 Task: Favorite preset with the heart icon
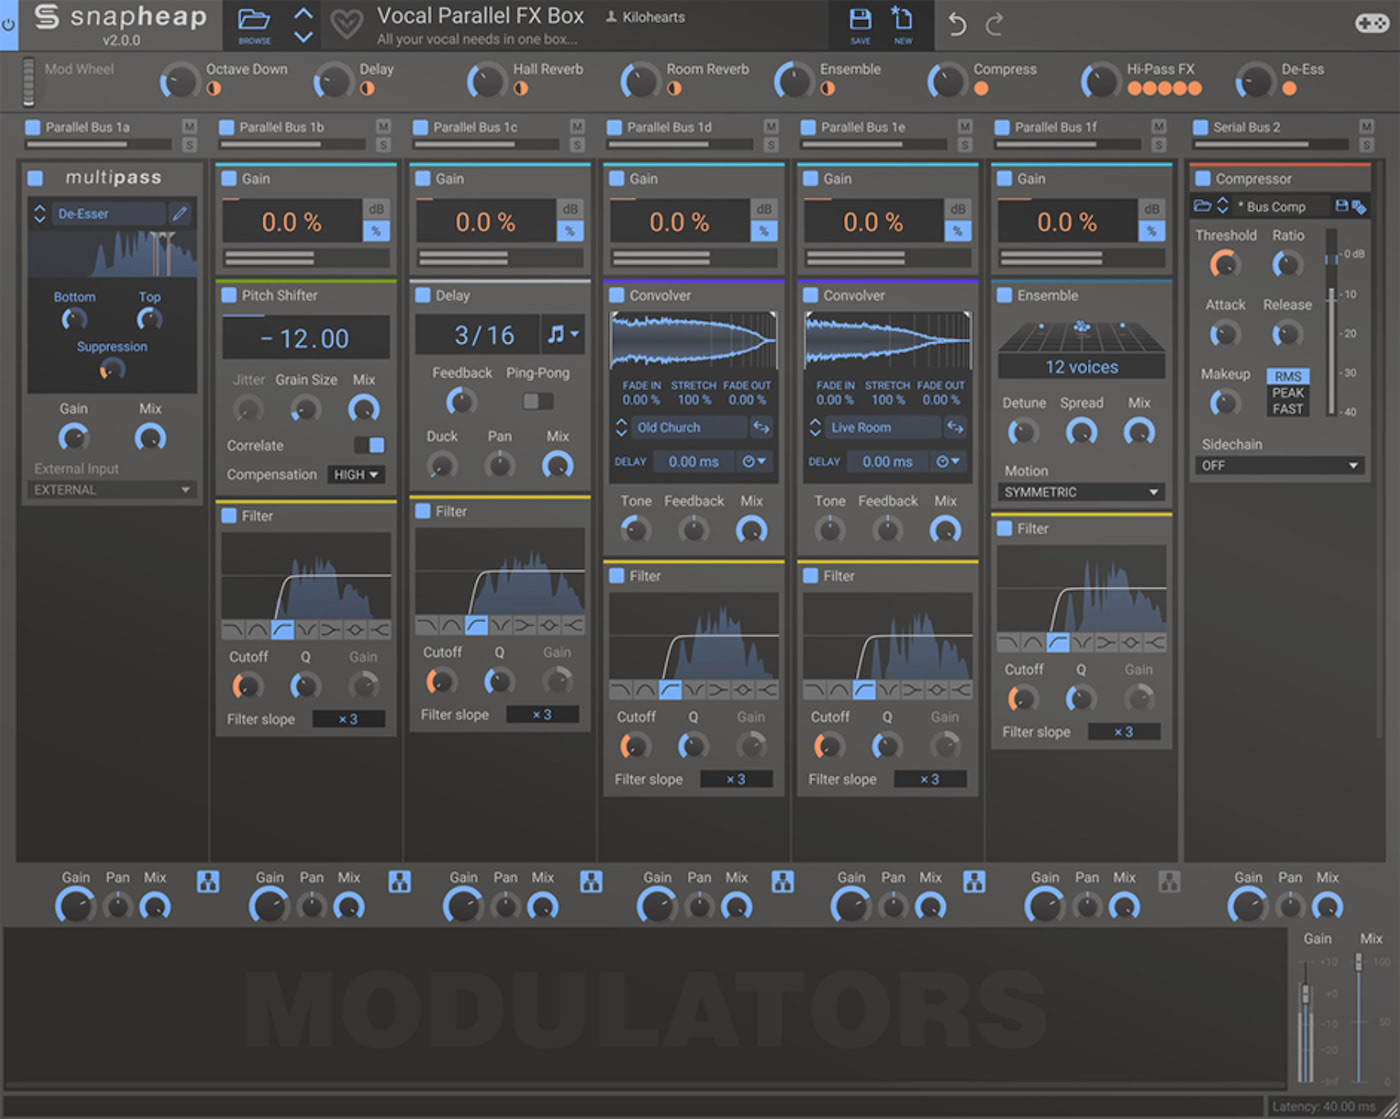tap(346, 25)
